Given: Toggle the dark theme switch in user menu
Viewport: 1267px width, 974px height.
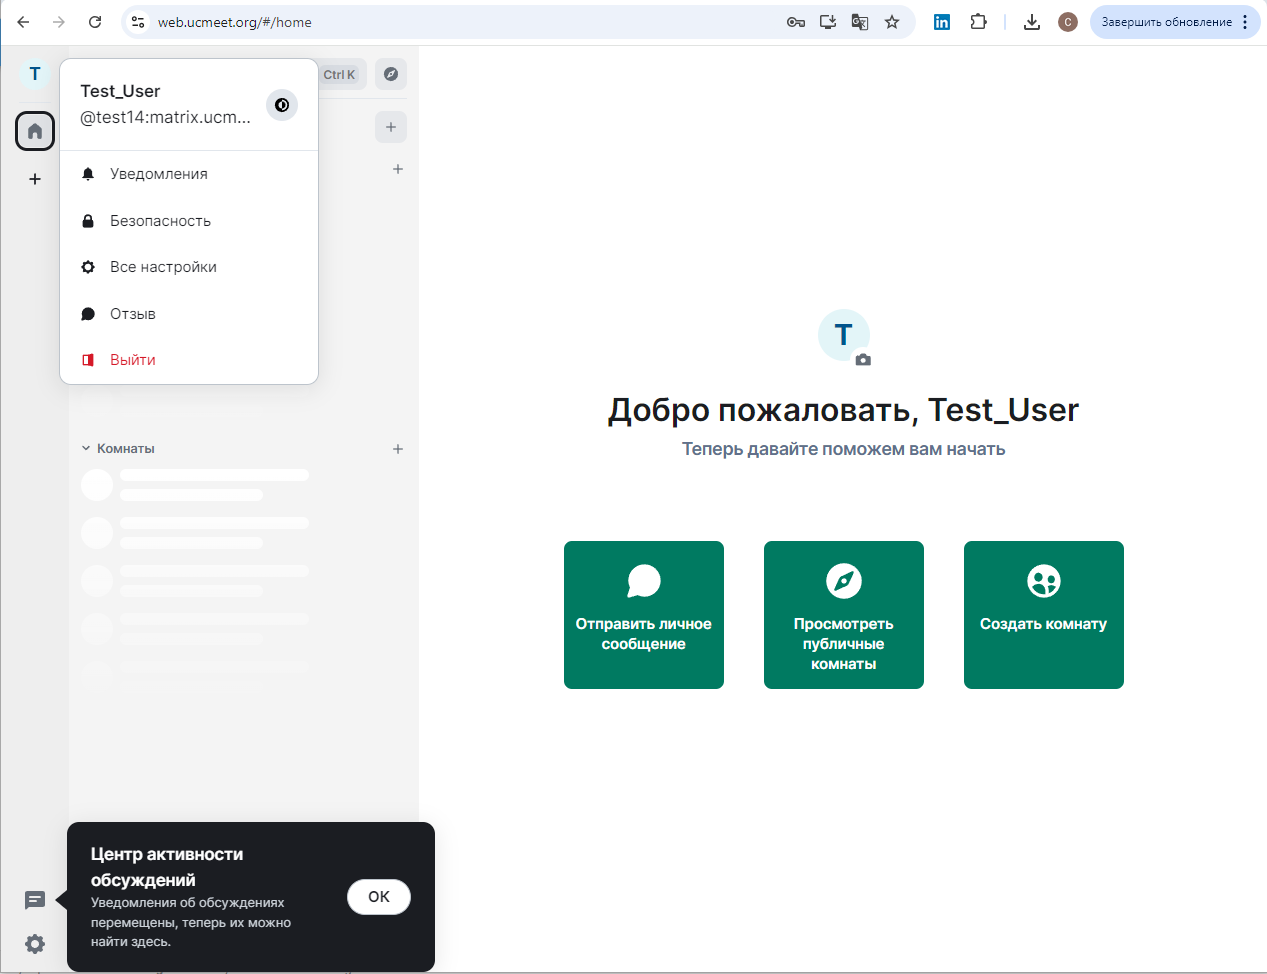Looking at the screenshot, I should (281, 105).
